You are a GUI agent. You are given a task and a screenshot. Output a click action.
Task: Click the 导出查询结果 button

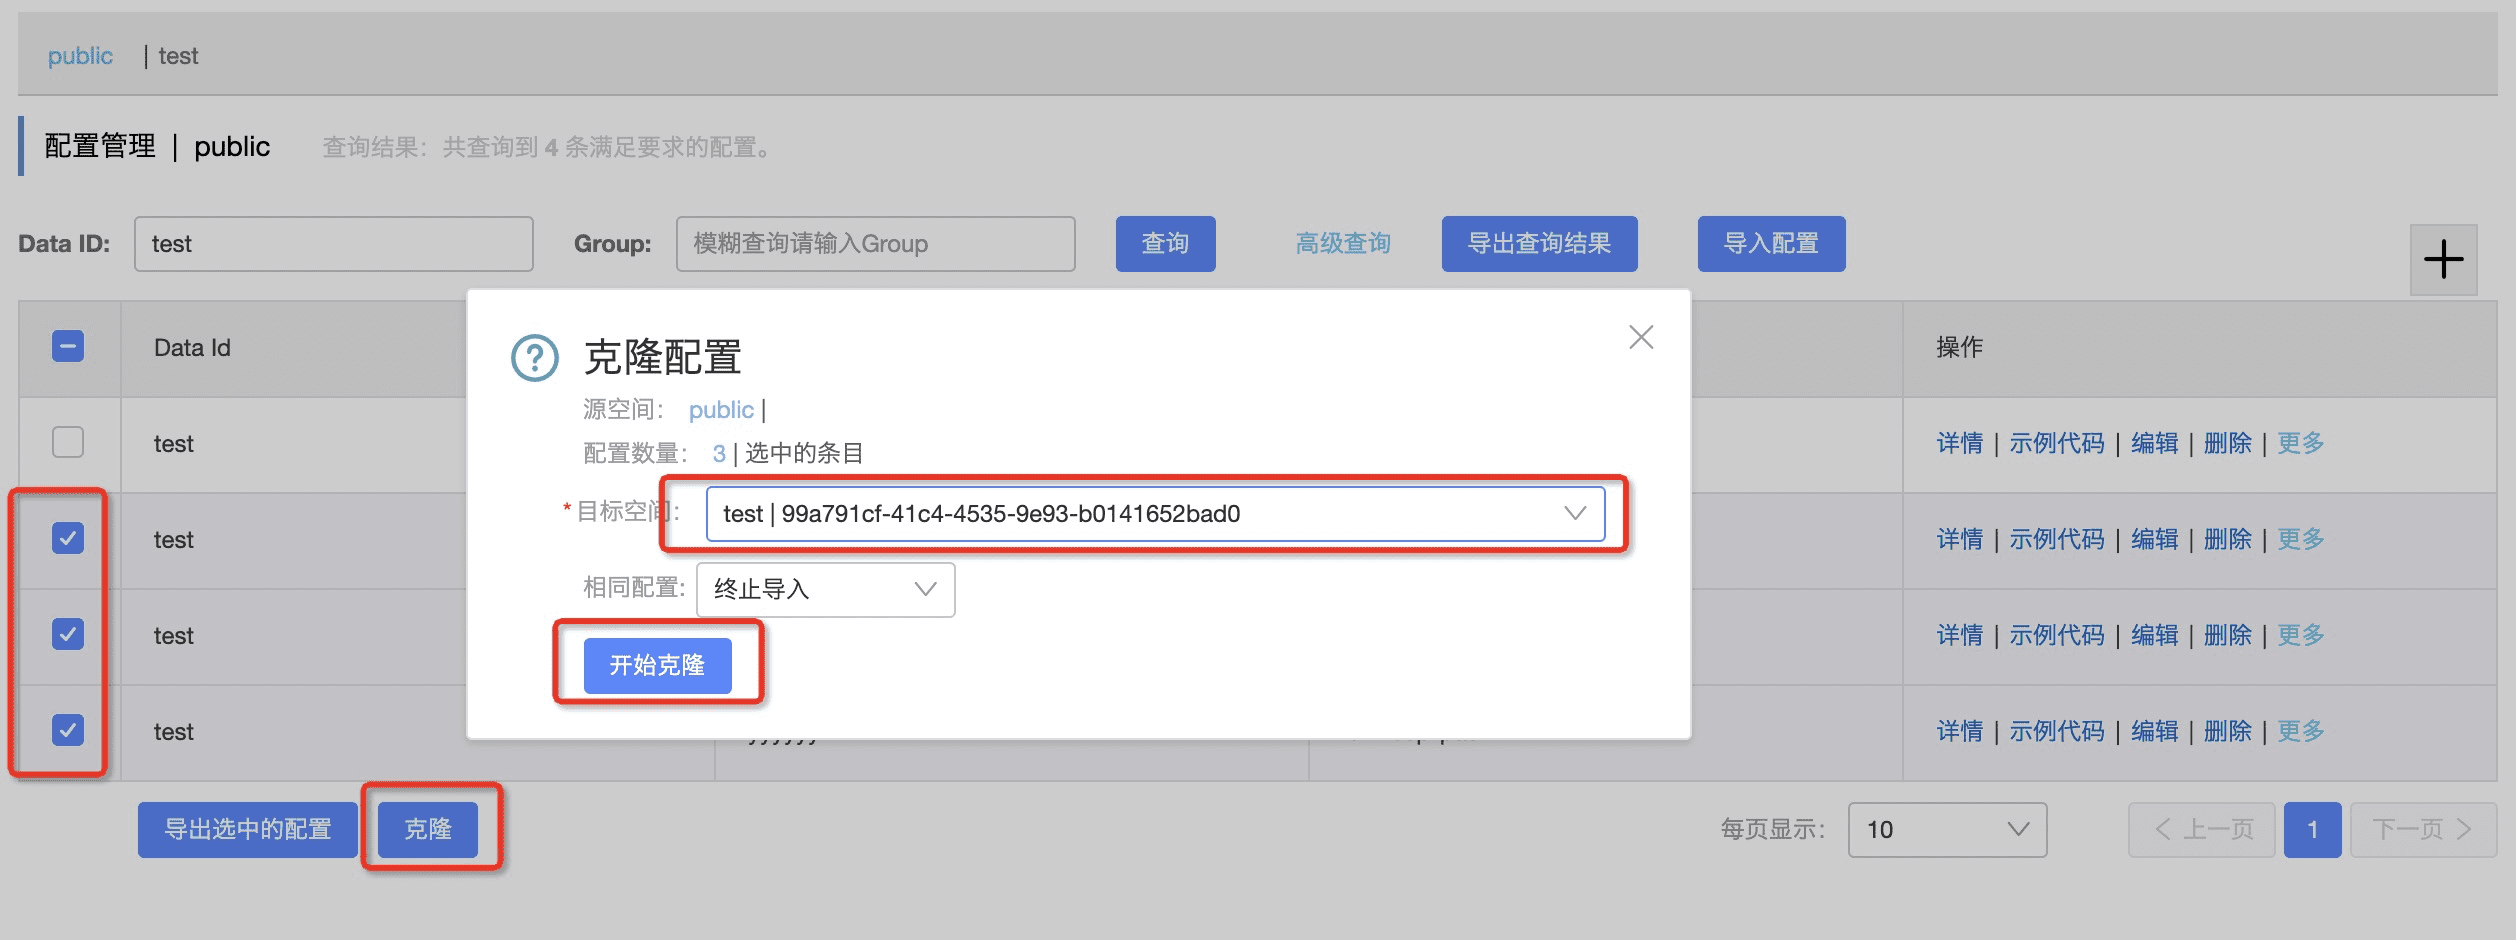[x=1540, y=243]
